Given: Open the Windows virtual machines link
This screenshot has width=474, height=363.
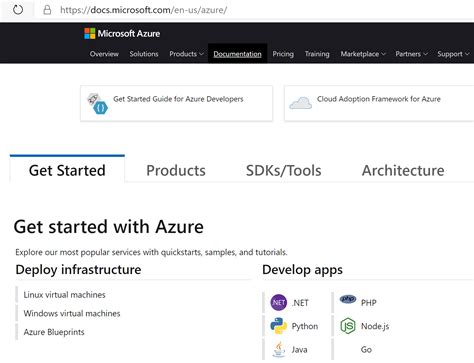Looking at the screenshot, I should (x=72, y=313).
